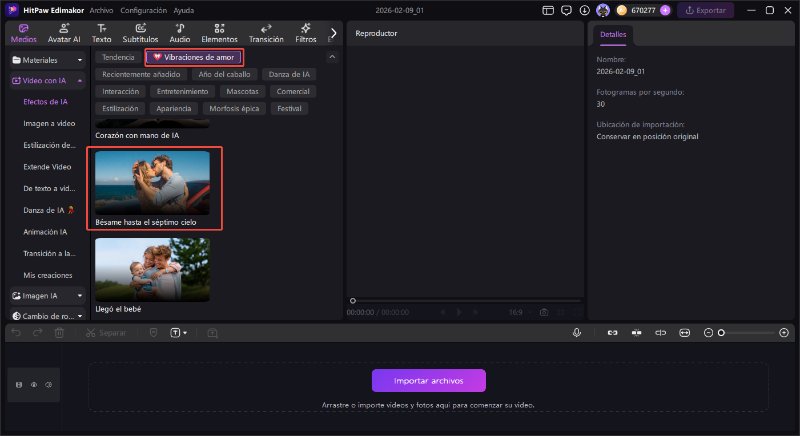800x436 pixels.
Task: Filter by Año del caballo tag
Action: (x=224, y=74)
